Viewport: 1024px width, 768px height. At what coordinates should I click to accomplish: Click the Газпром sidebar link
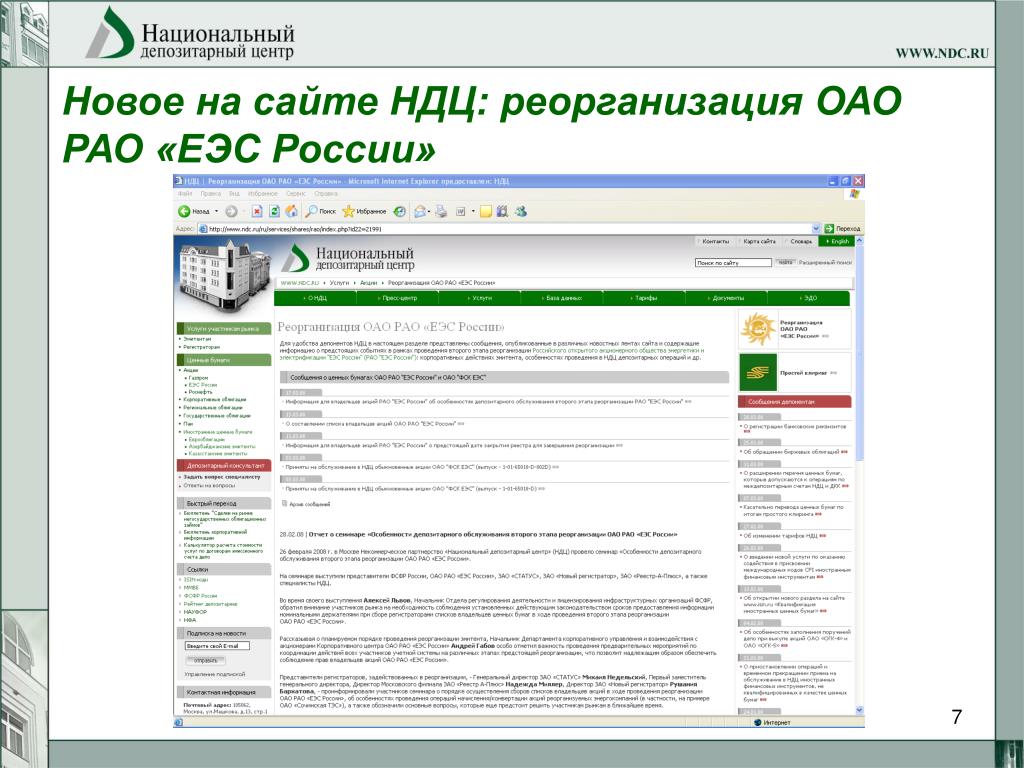tap(198, 377)
